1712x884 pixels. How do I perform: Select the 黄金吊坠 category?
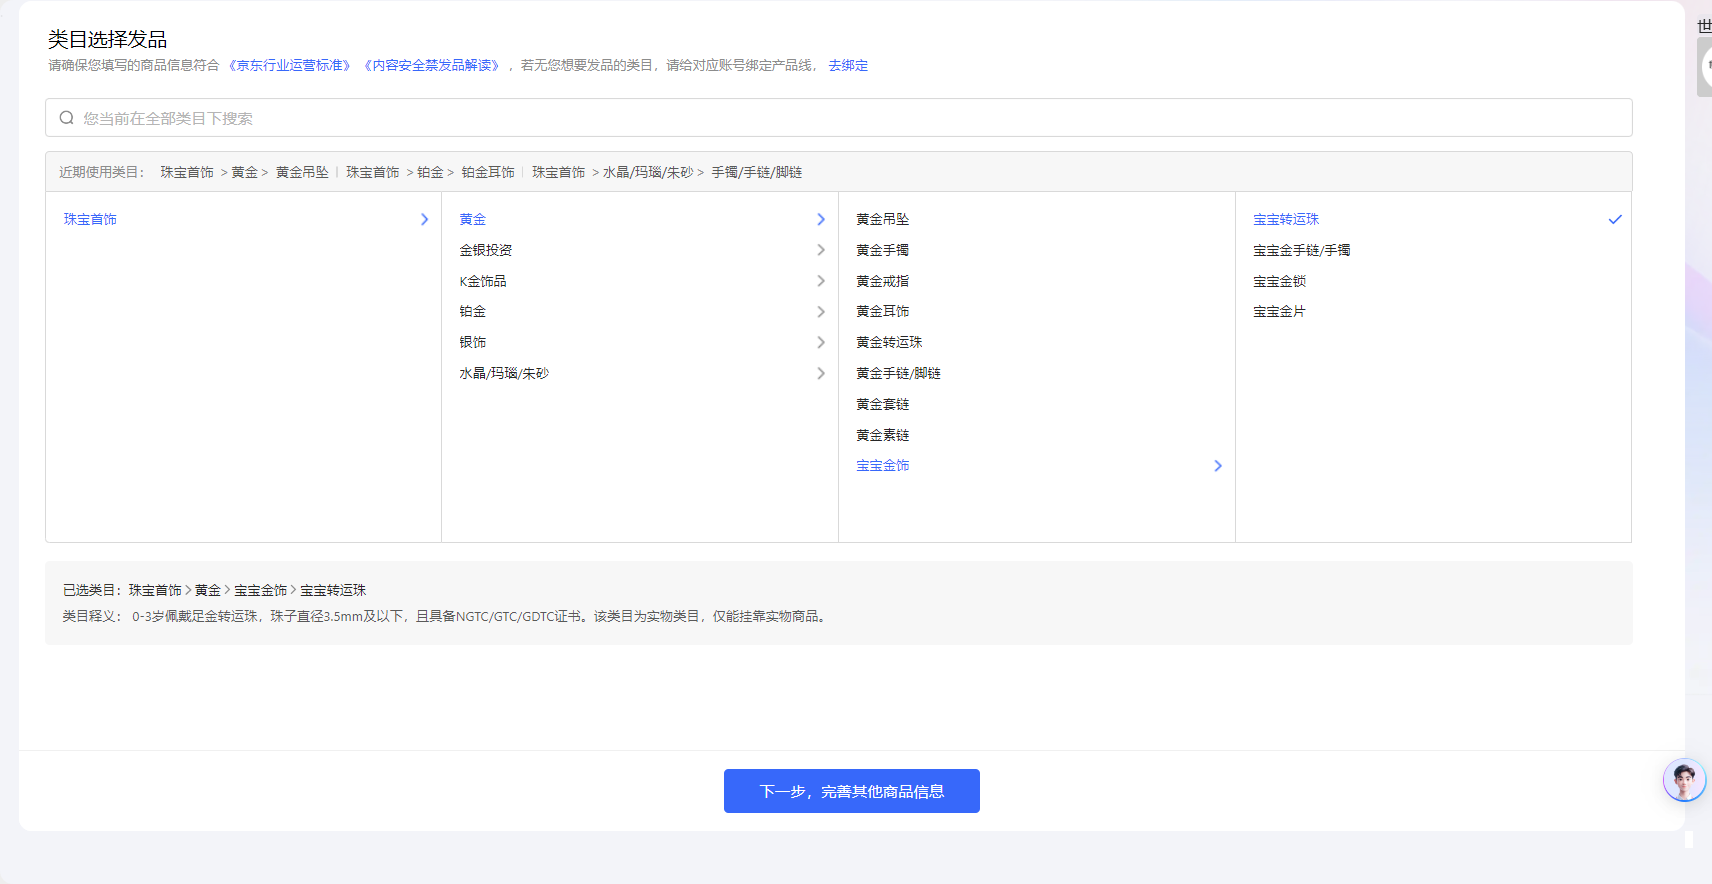[x=882, y=220]
